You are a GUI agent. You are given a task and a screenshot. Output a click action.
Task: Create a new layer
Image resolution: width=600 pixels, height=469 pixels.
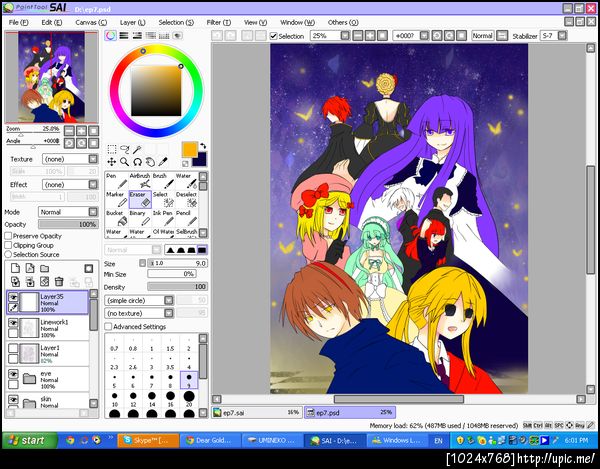pyautogui.click(x=15, y=268)
